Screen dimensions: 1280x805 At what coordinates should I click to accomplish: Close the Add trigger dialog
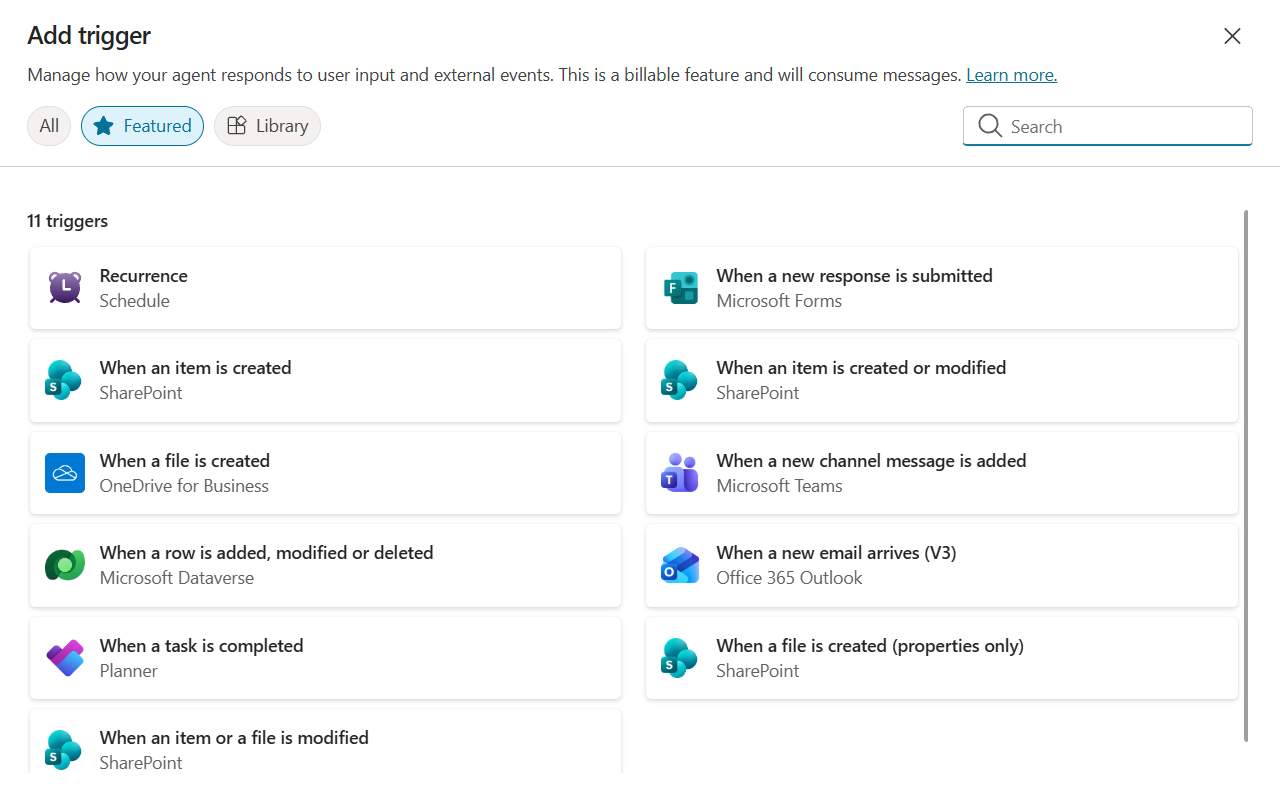1232,36
